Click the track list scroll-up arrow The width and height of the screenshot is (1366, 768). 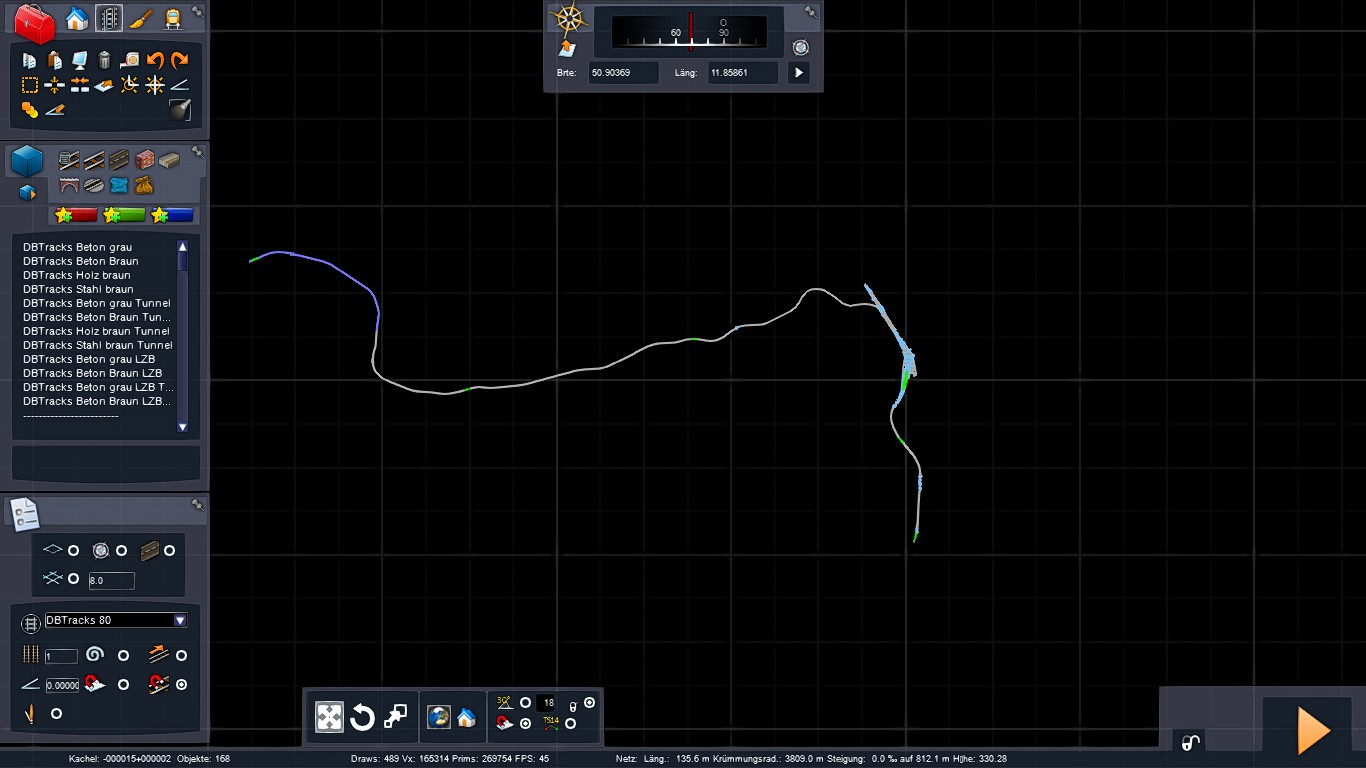coord(182,246)
